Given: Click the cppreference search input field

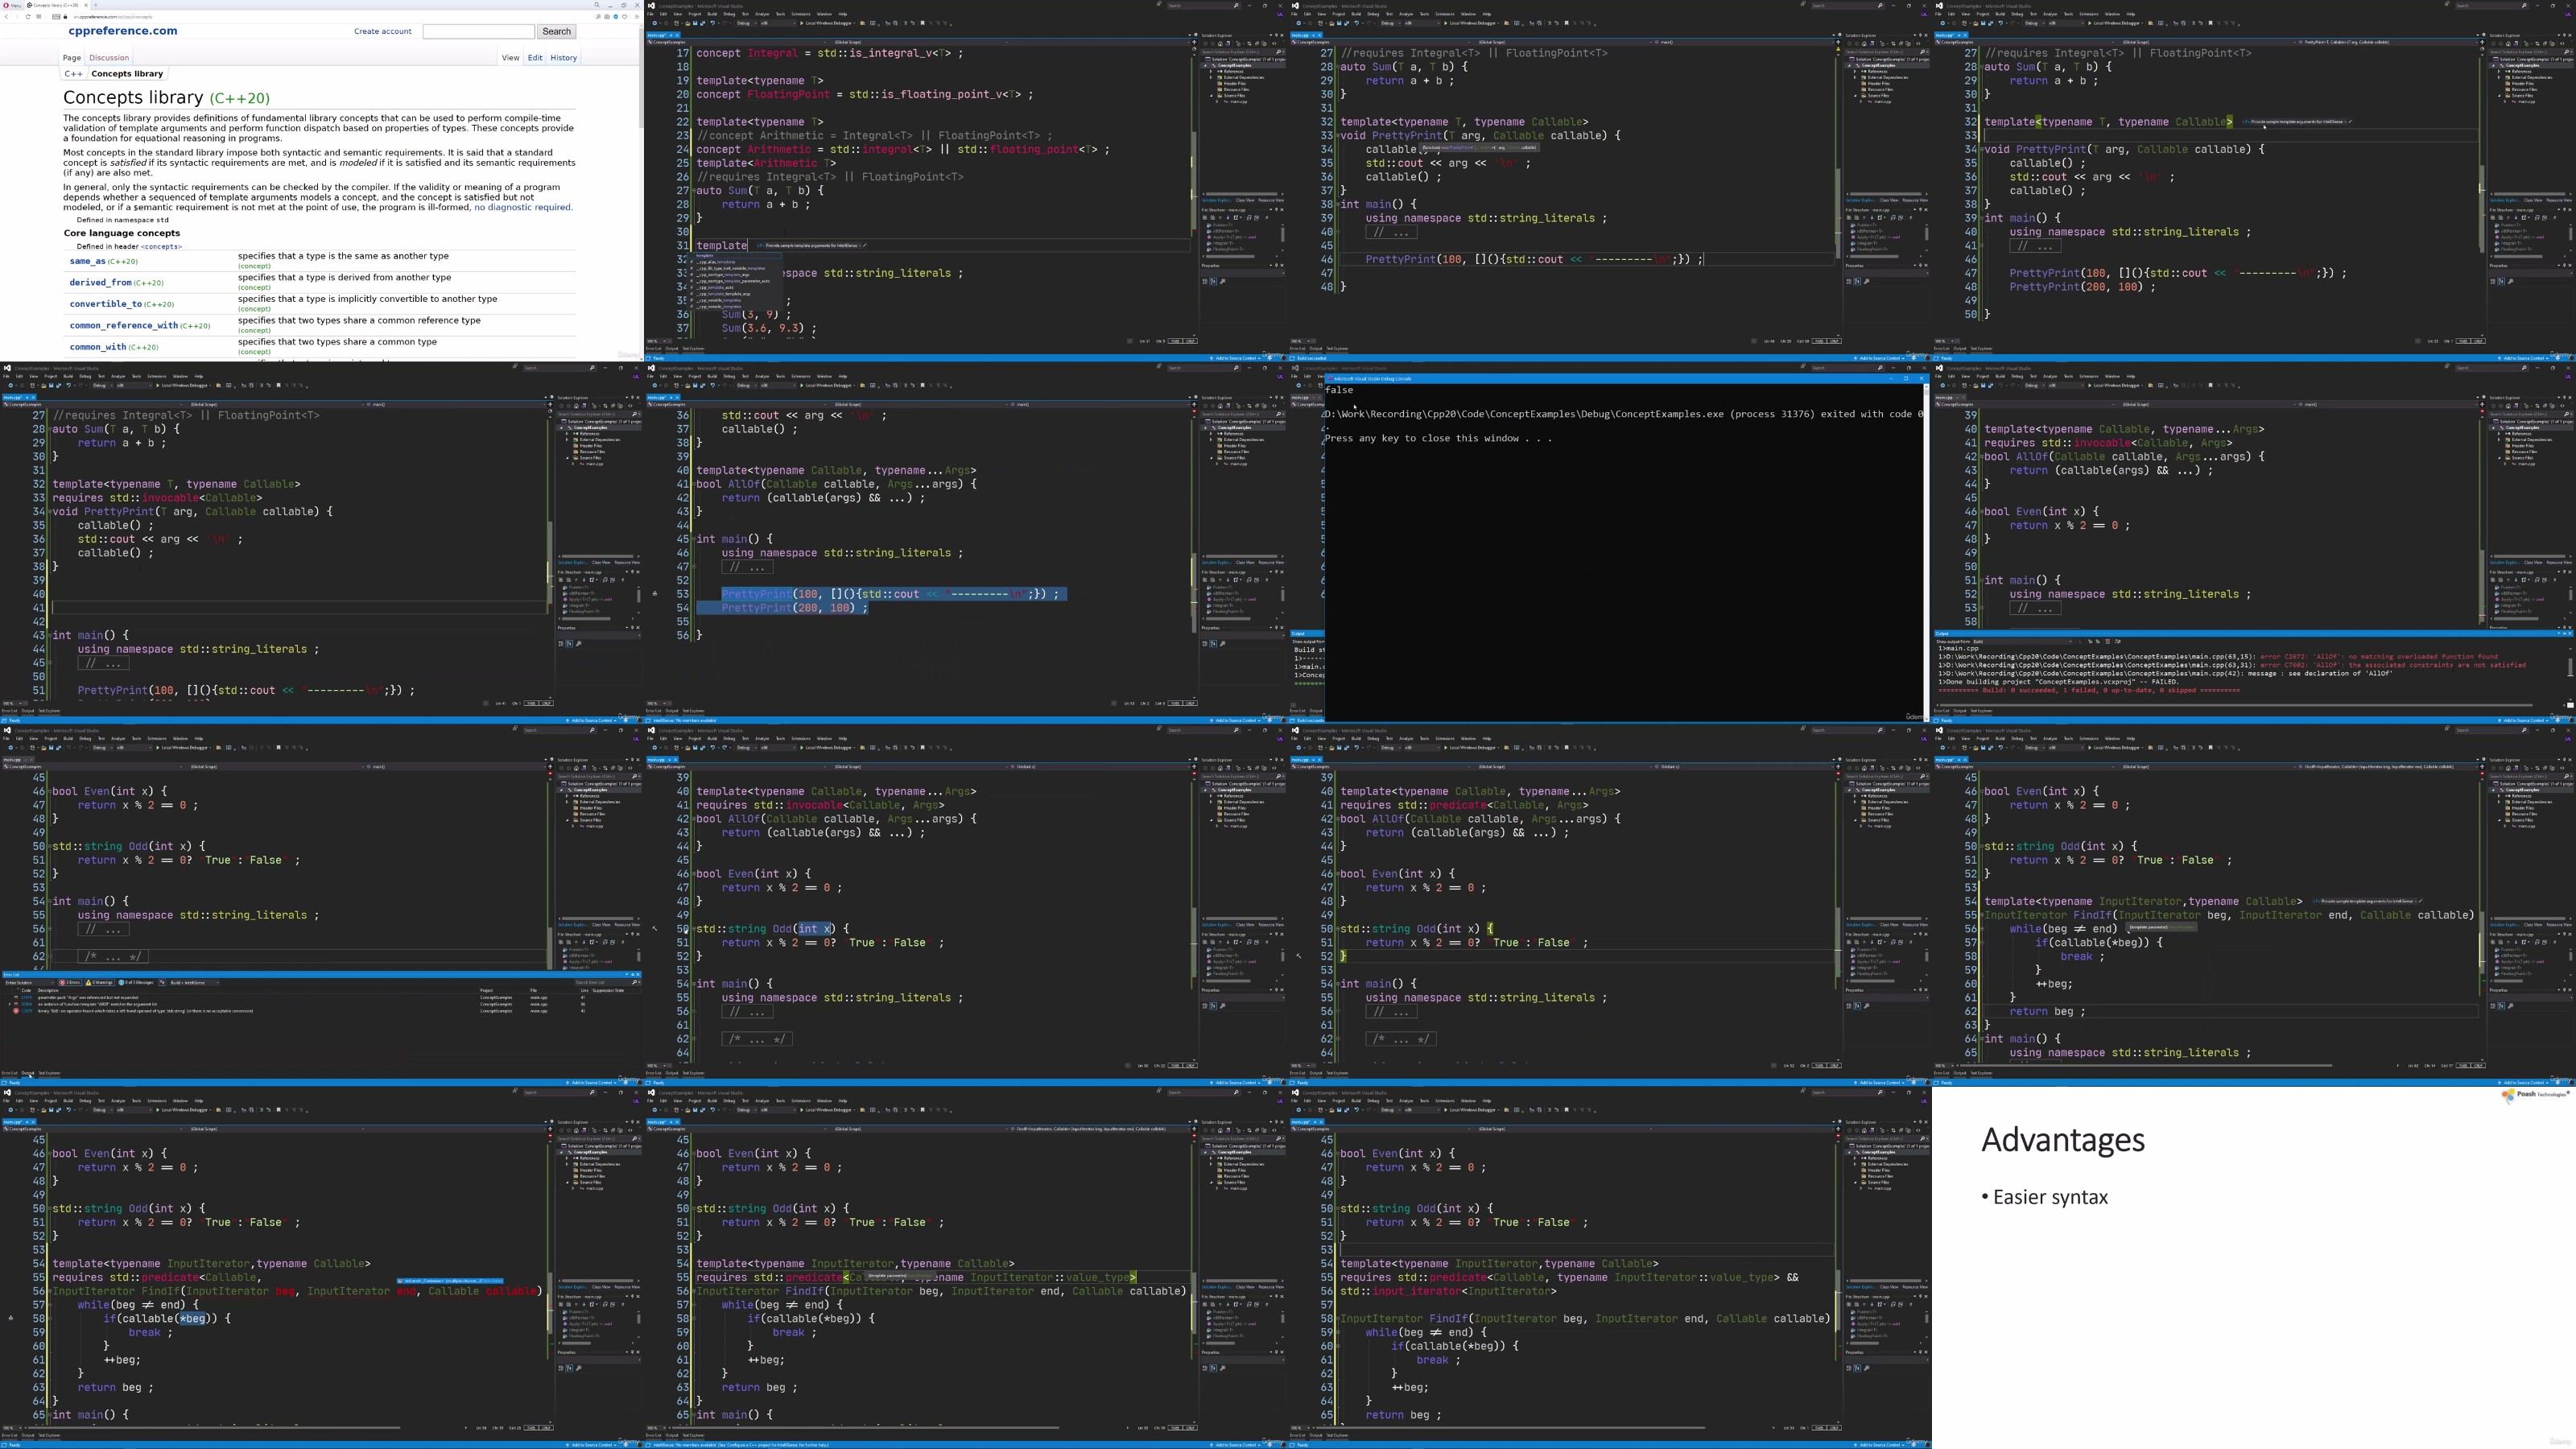Looking at the screenshot, I should click(x=478, y=31).
